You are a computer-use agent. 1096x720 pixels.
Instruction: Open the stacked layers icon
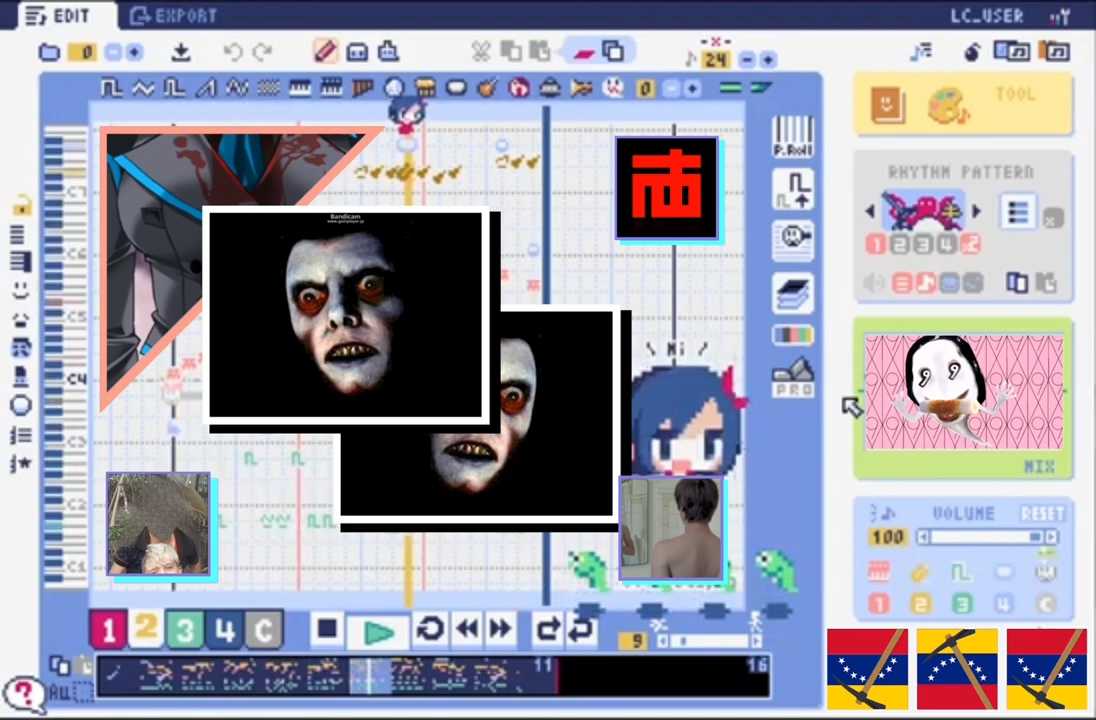click(x=793, y=291)
